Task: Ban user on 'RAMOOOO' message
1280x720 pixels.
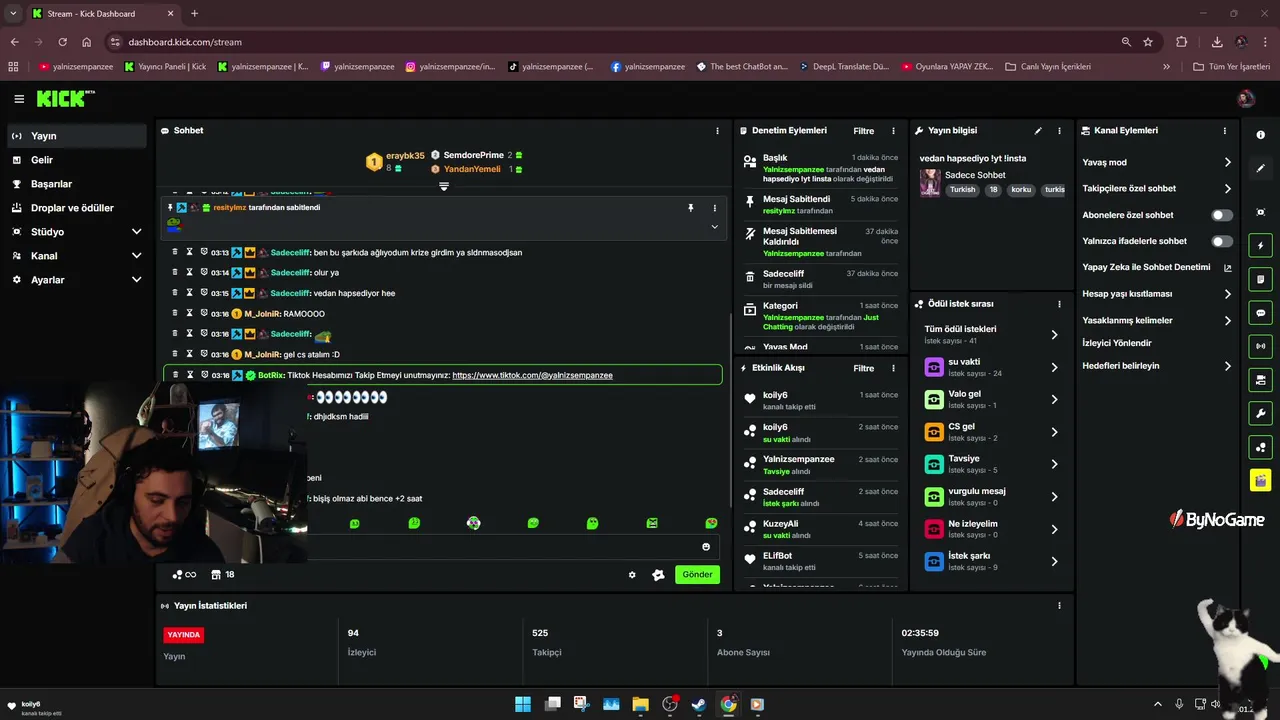Action: [x=203, y=313]
